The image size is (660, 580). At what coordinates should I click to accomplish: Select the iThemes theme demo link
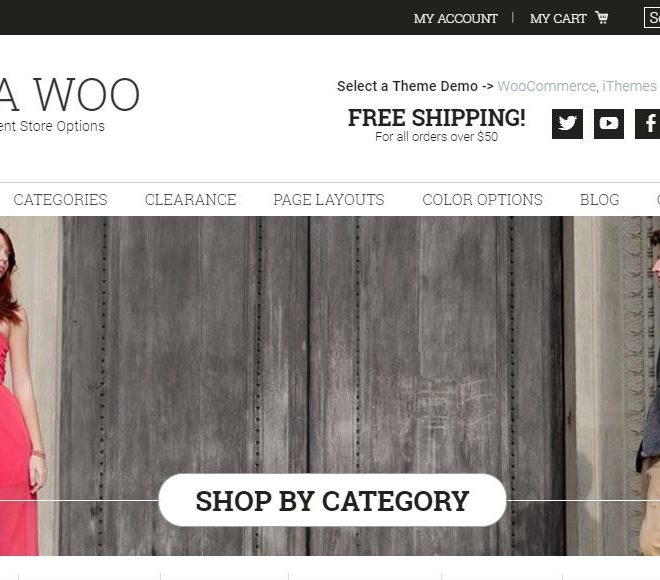(x=629, y=86)
